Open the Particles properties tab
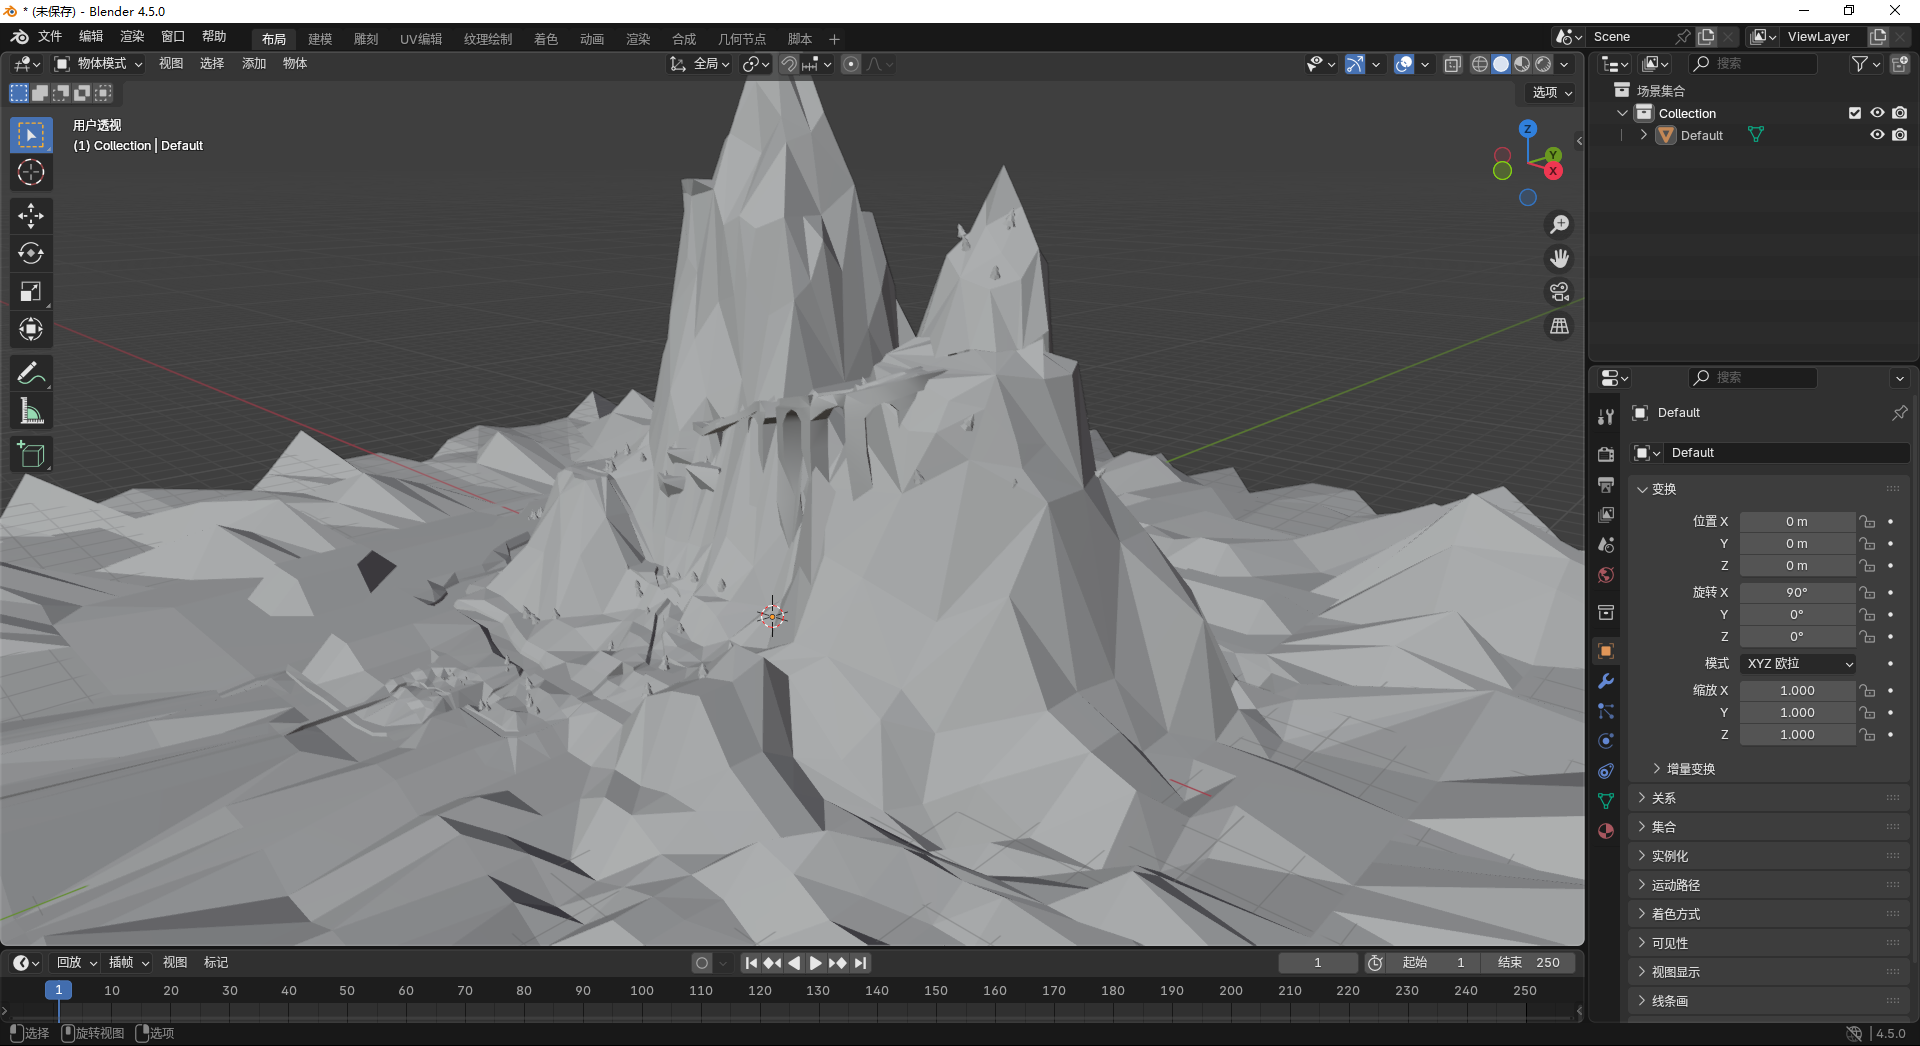Viewport: 1920px width, 1046px height. pyautogui.click(x=1606, y=711)
